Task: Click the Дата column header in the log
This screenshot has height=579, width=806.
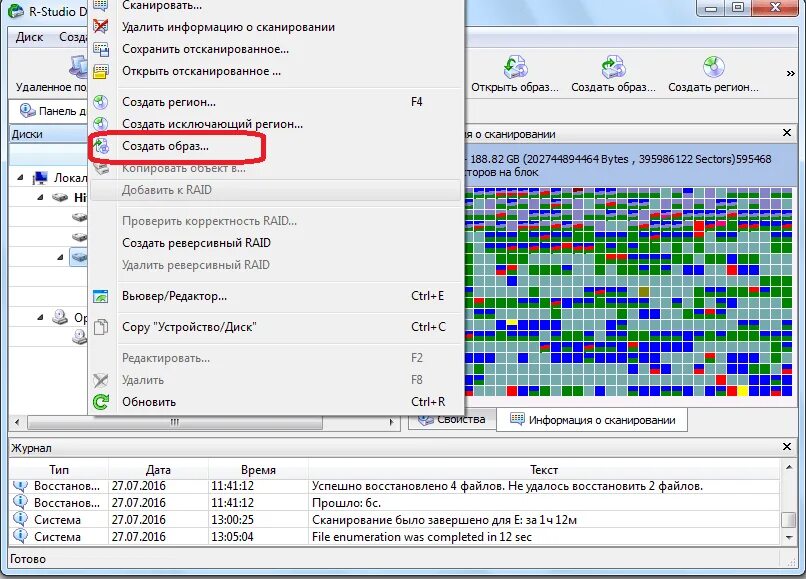Action: coord(158,469)
